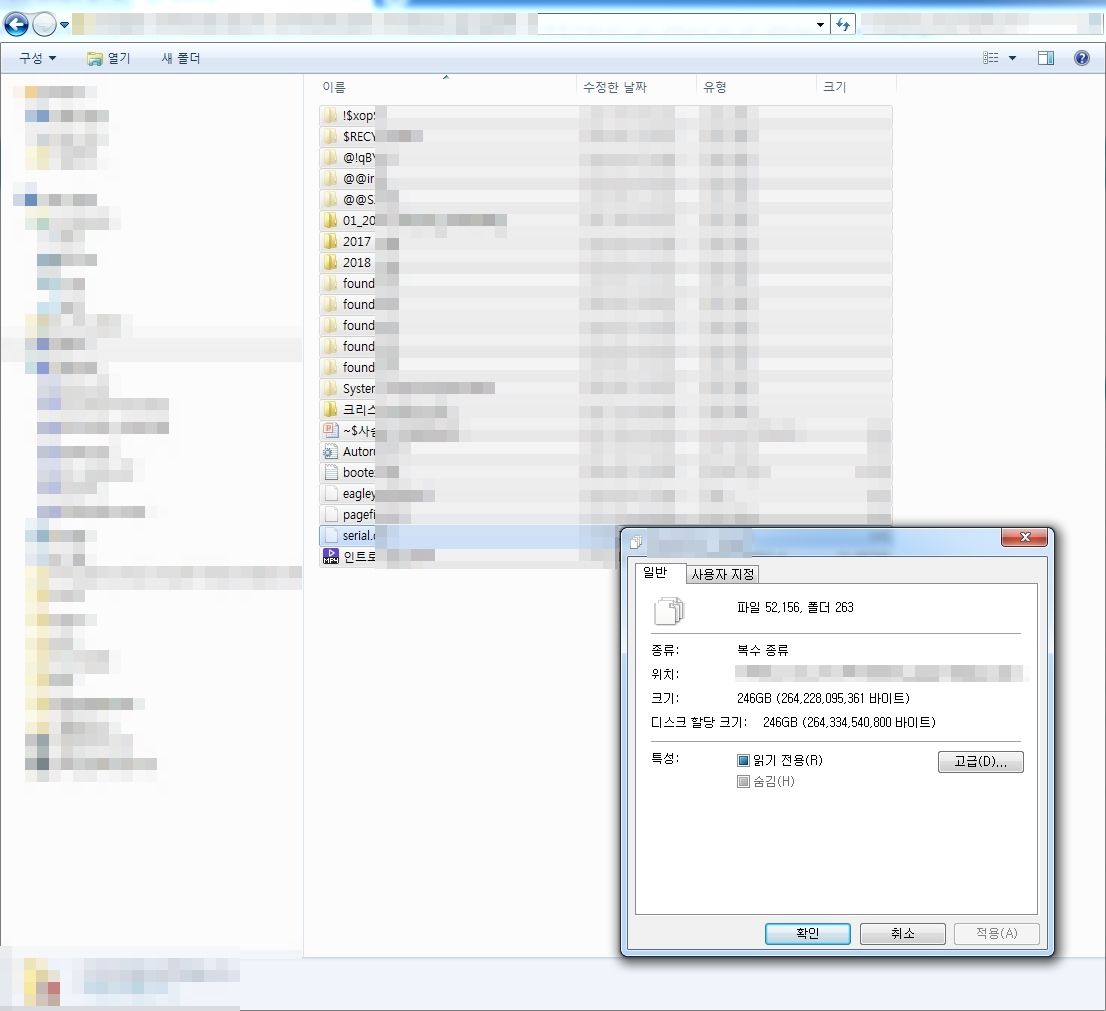Select the @!qB folder icon
This screenshot has height=1011, width=1106.
(330, 157)
